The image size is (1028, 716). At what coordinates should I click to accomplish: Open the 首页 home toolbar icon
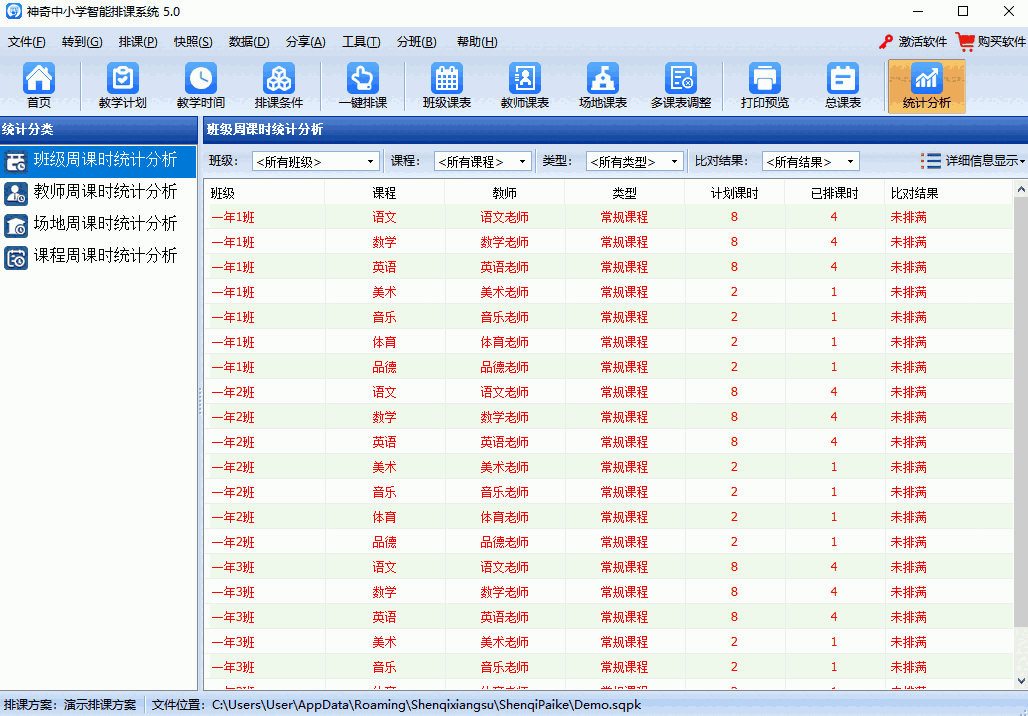(39, 86)
